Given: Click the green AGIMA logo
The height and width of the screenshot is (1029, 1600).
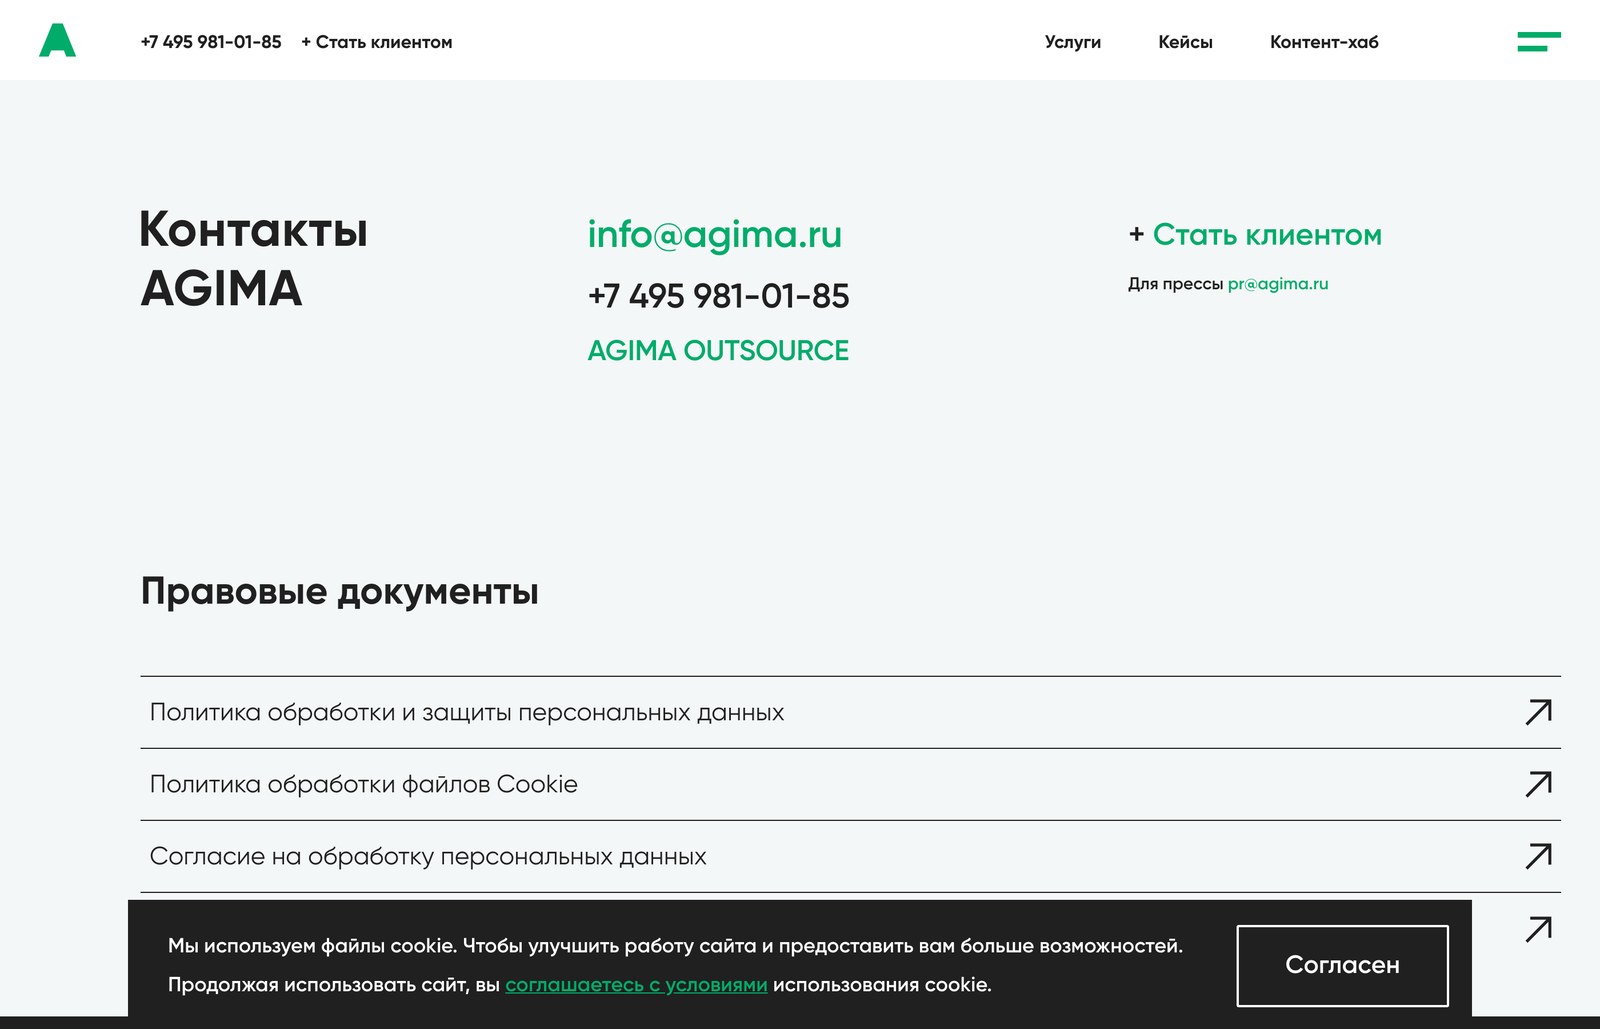Looking at the screenshot, I should 57,41.
